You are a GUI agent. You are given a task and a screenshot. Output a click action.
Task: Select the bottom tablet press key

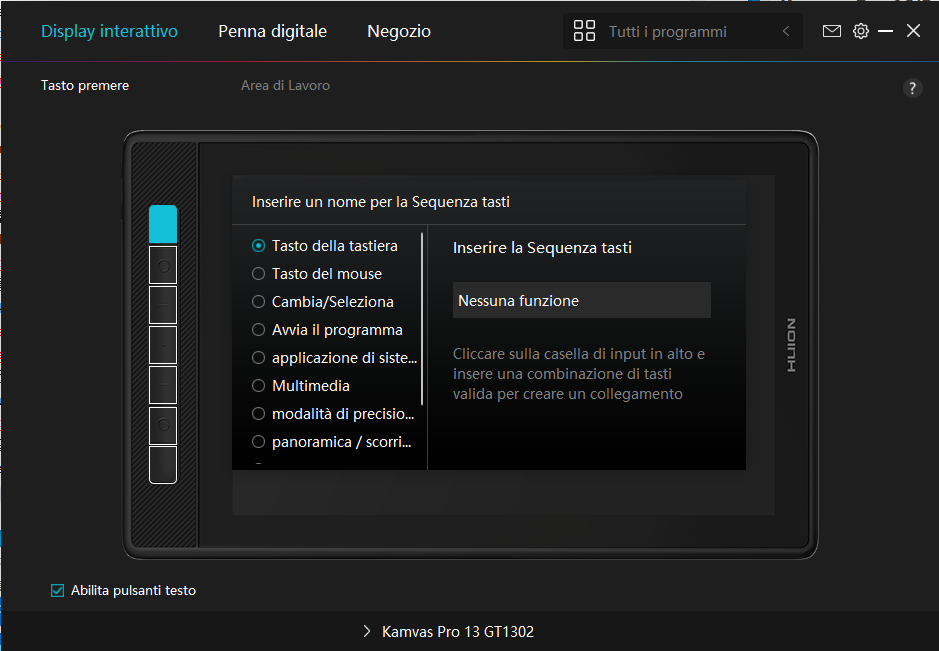pos(163,465)
